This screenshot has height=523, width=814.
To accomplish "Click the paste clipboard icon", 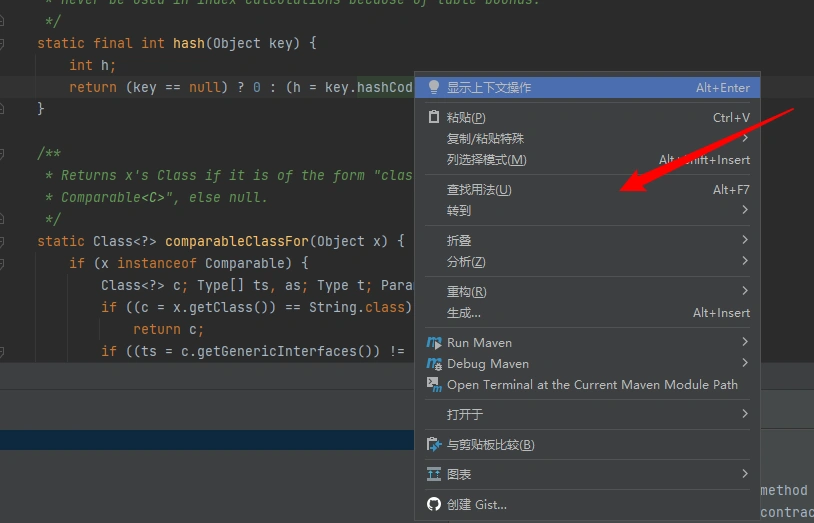I will click(x=434, y=117).
